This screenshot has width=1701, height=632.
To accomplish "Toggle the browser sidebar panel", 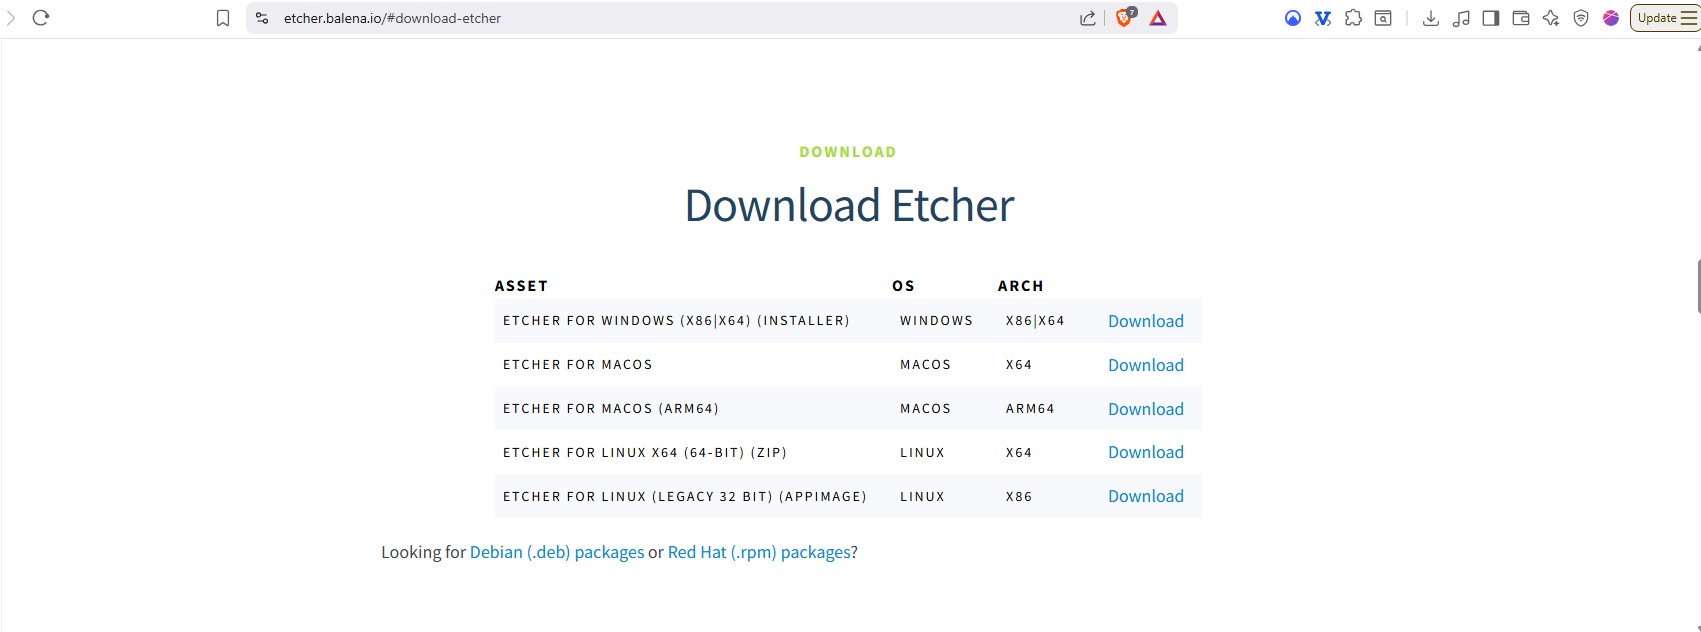I will tap(1491, 18).
